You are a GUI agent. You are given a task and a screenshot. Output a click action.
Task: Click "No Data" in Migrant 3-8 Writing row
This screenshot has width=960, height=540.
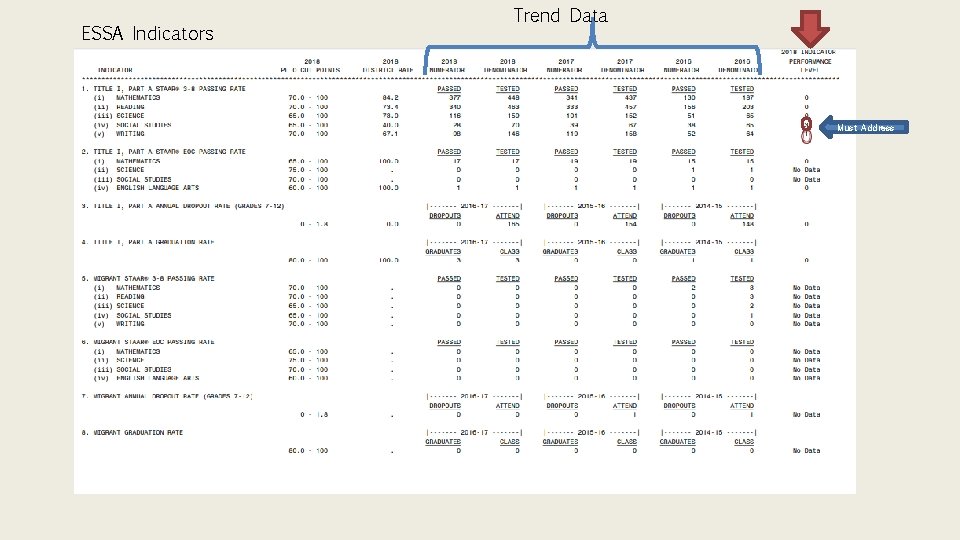pos(806,324)
